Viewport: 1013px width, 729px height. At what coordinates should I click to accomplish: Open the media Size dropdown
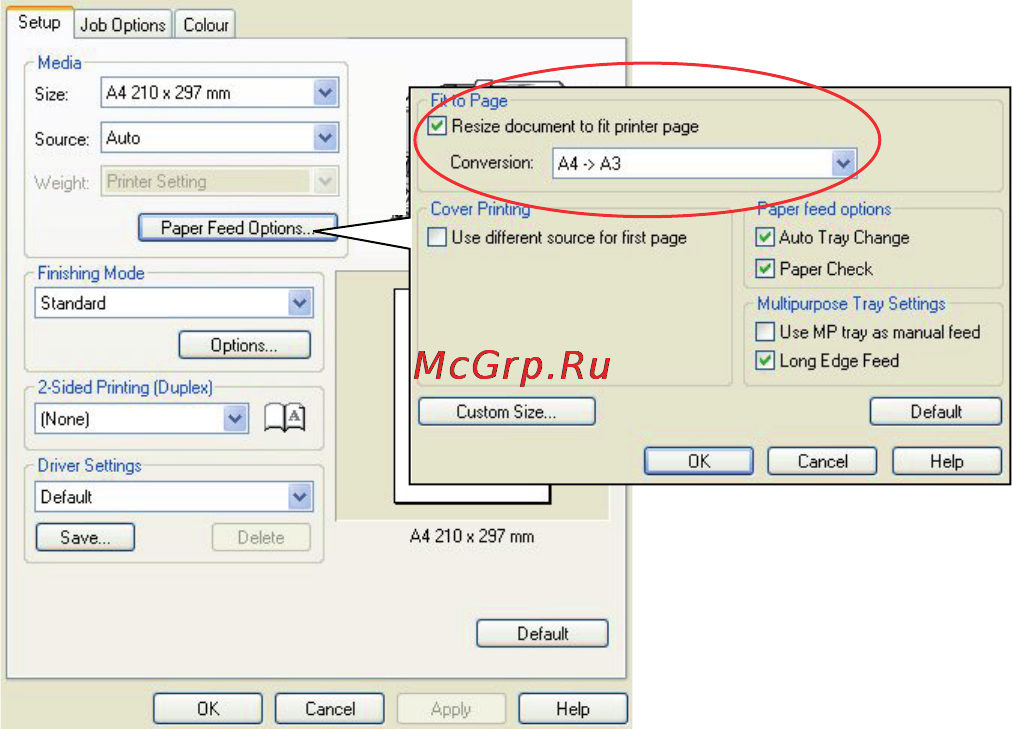coord(220,92)
